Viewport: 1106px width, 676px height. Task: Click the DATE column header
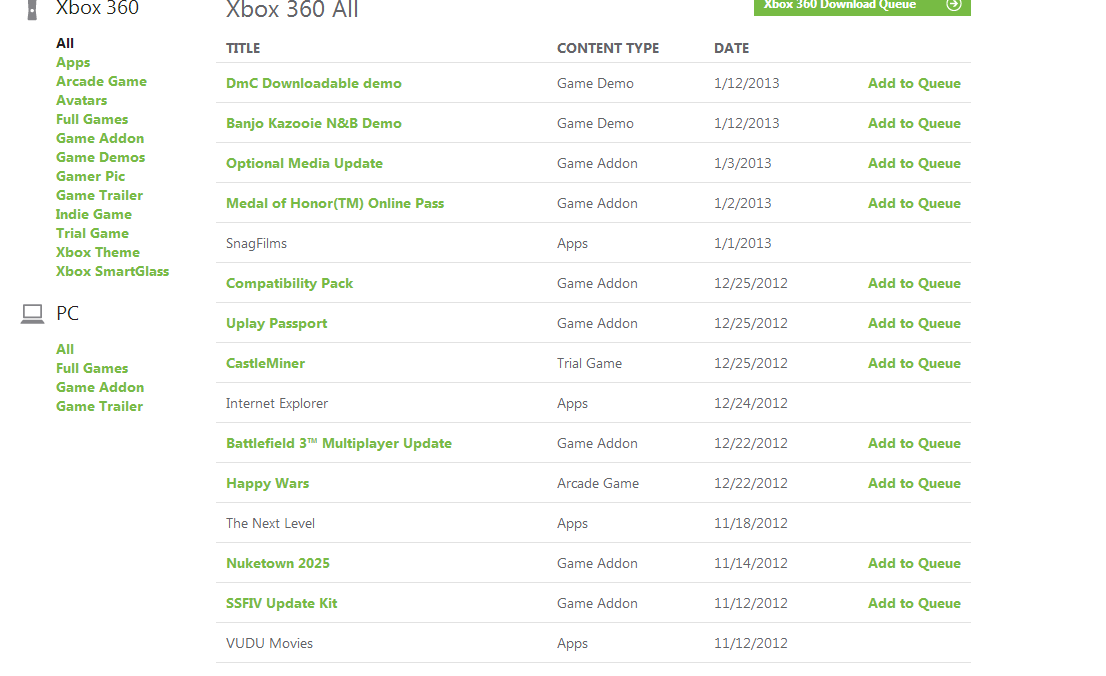click(x=731, y=48)
